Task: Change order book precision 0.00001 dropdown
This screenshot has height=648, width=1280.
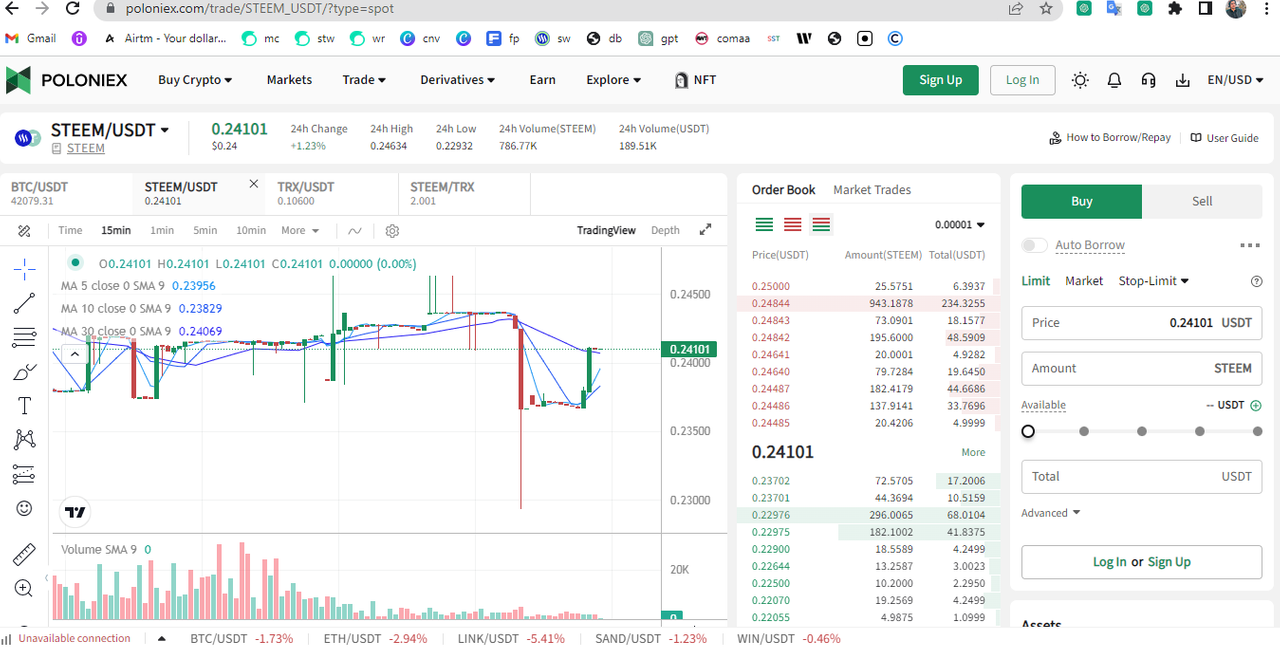Action: (960, 225)
